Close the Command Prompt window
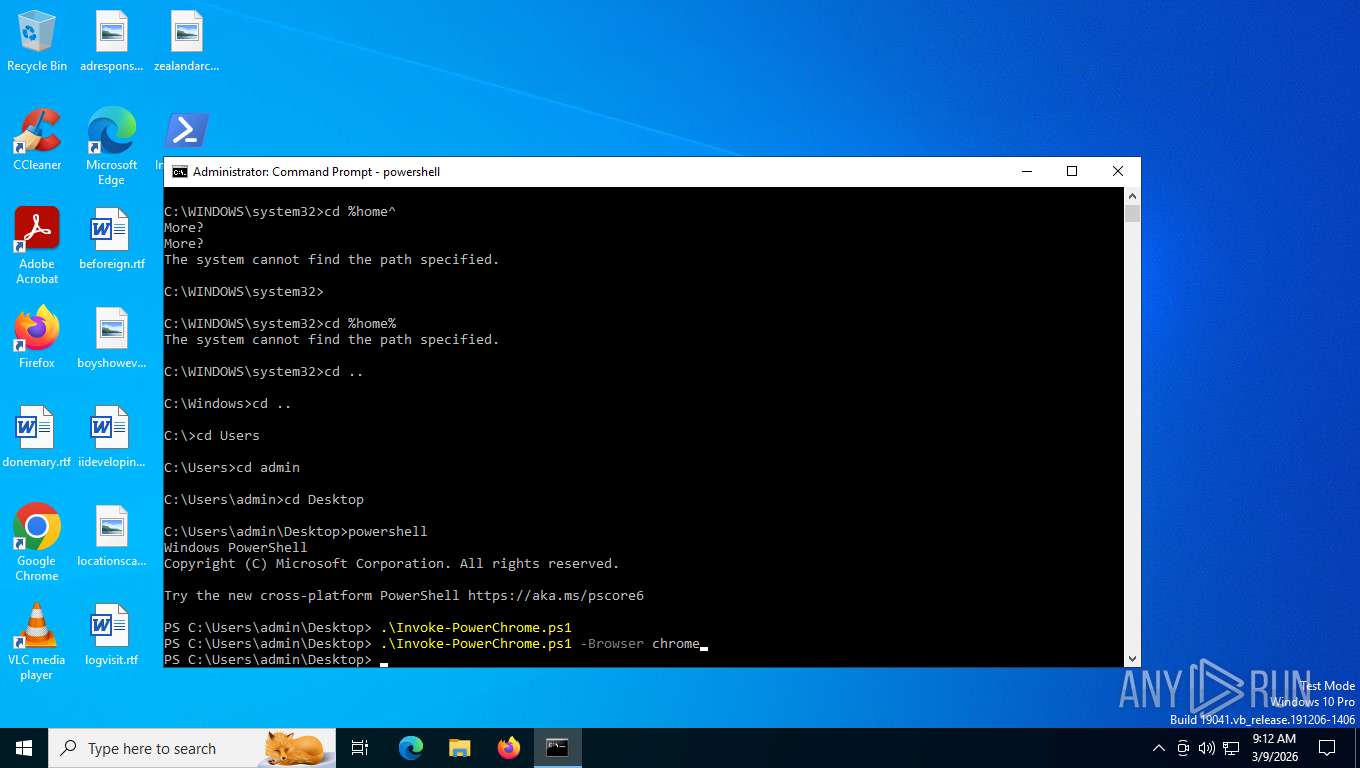This screenshot has height=768, width=1360. [1118, 172]
